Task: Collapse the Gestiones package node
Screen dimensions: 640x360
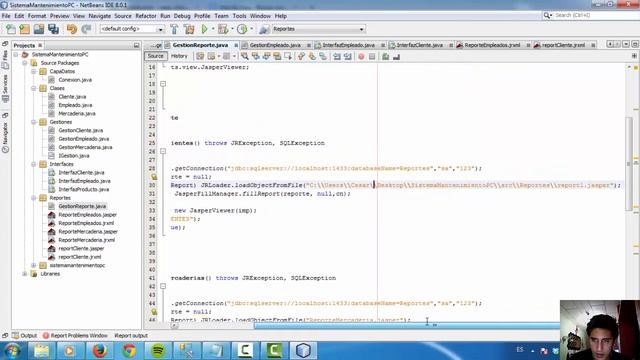Action: click(x=34, y=122)
